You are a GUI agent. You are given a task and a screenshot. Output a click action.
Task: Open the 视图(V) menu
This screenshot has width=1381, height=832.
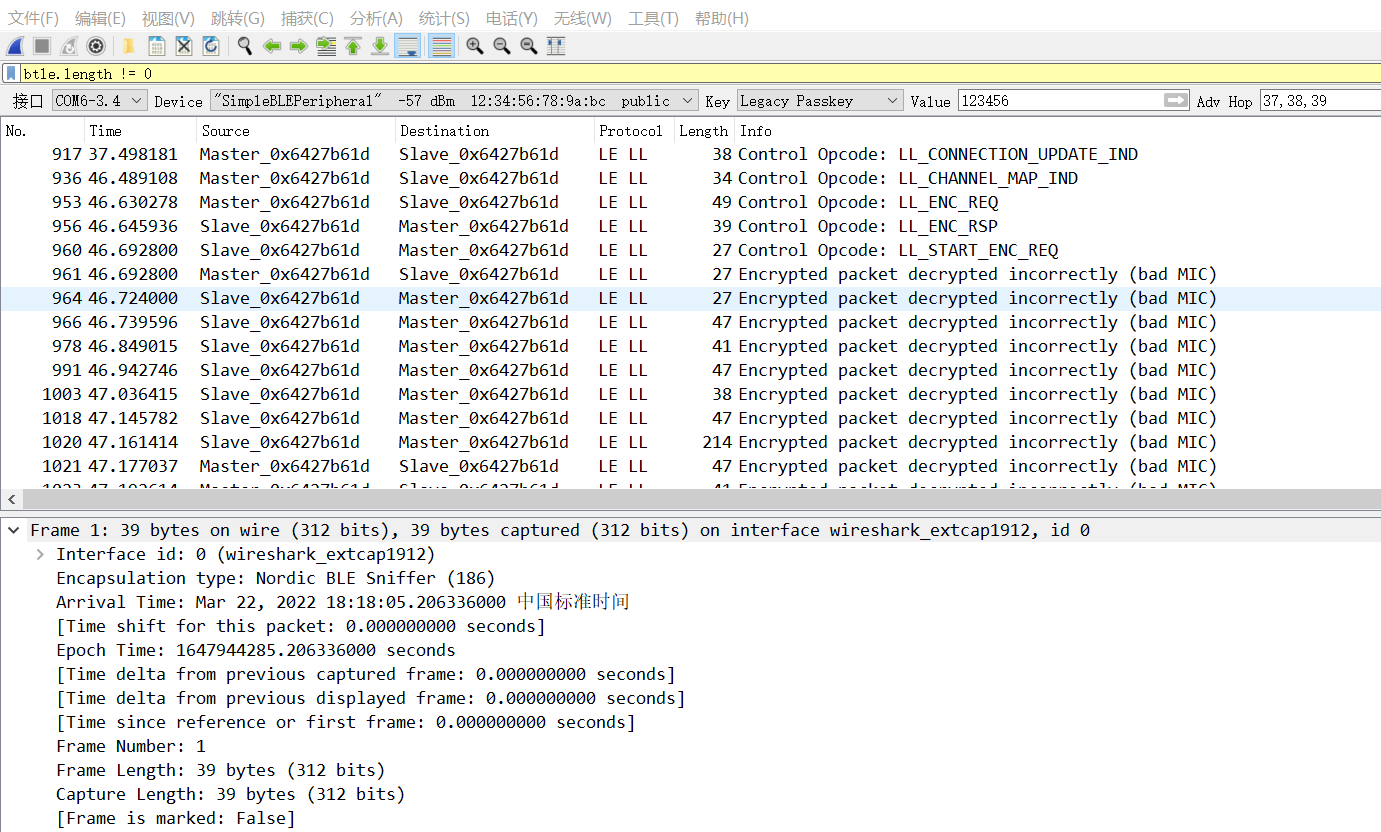pos(168,18)
